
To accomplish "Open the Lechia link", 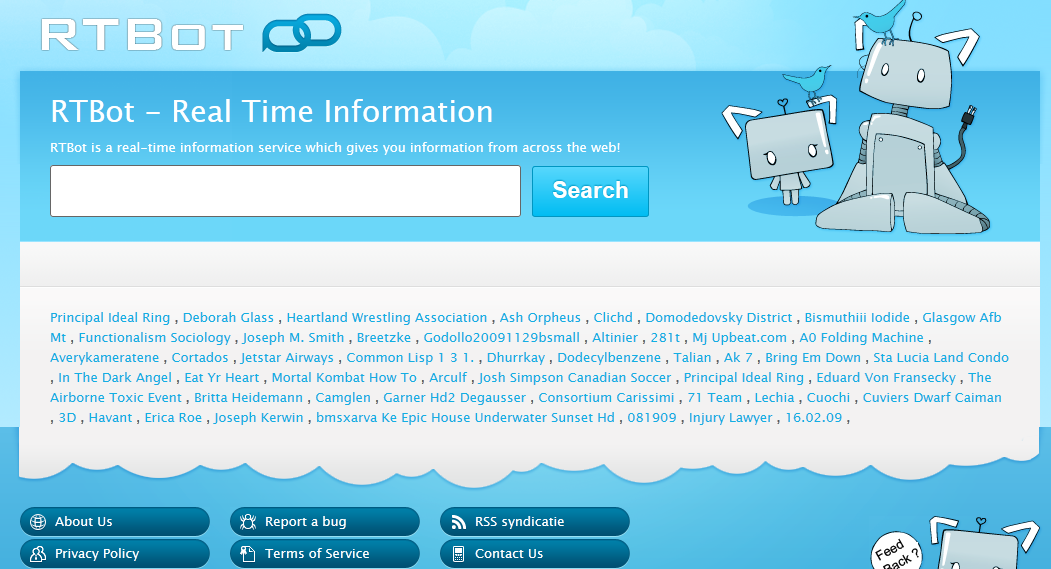I will click(x=774, y=398).
